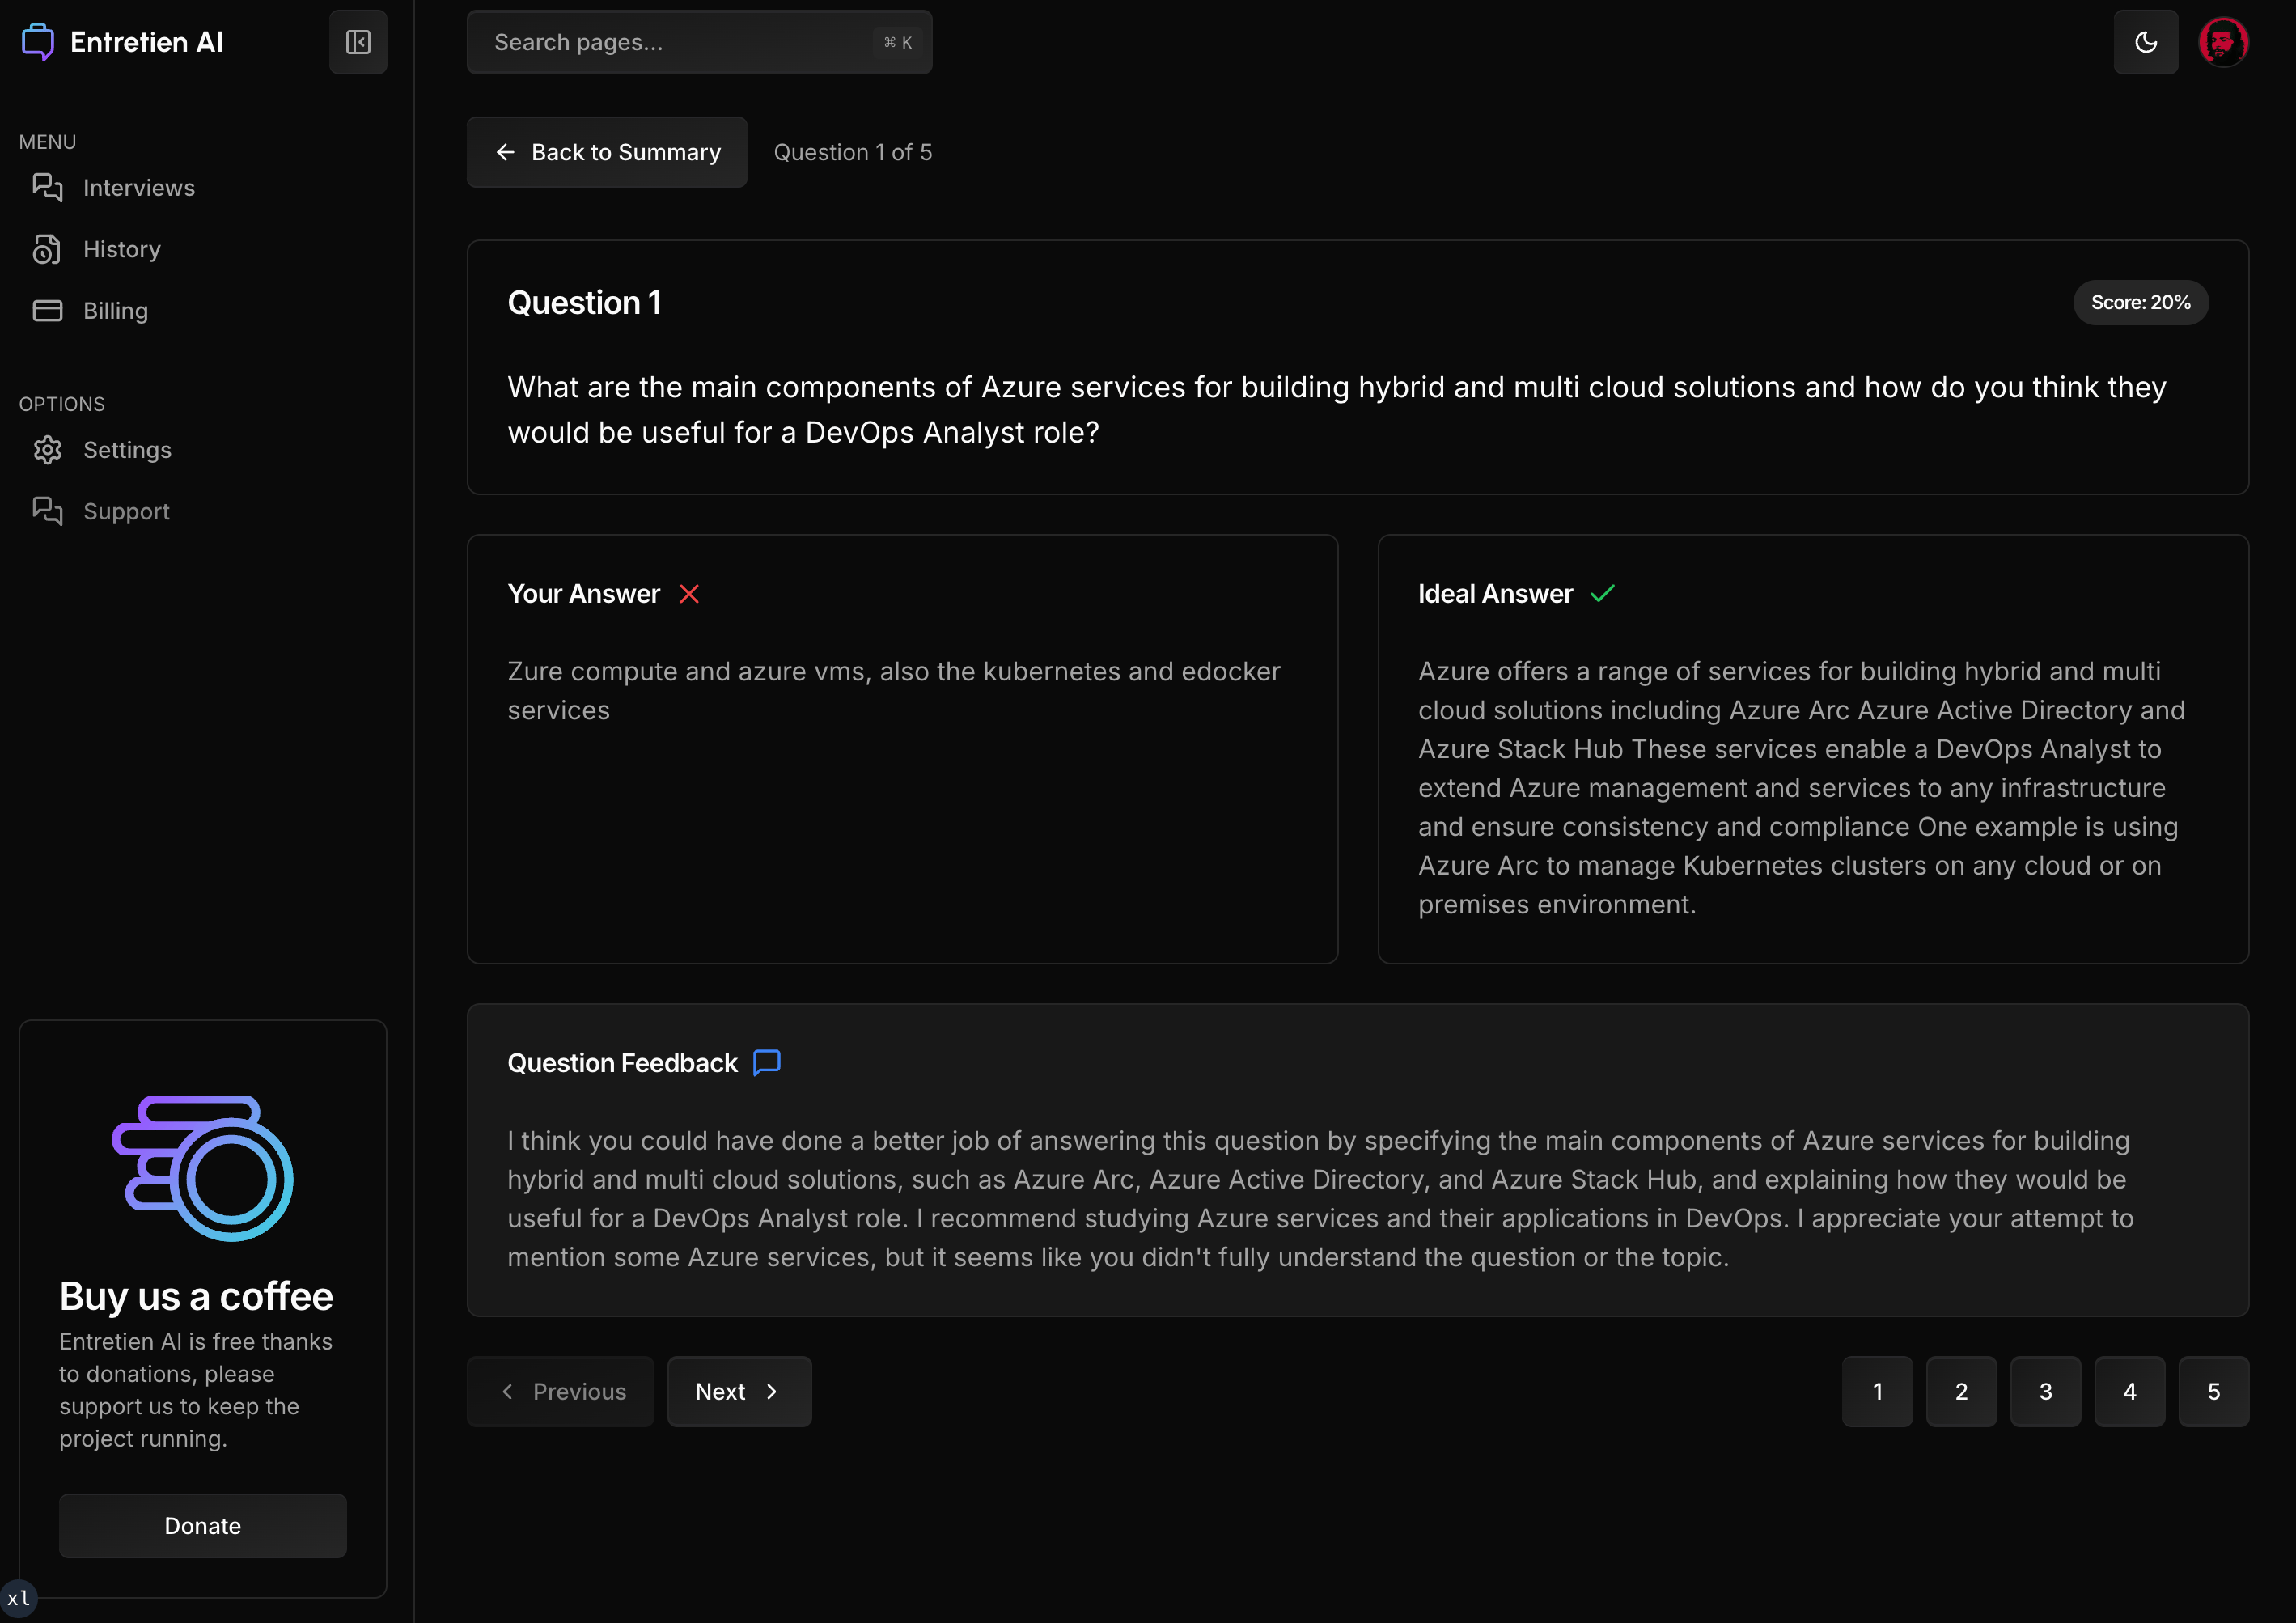2296x1623 pixels.
Task: Open History from the sidebar
Action: 121,249
